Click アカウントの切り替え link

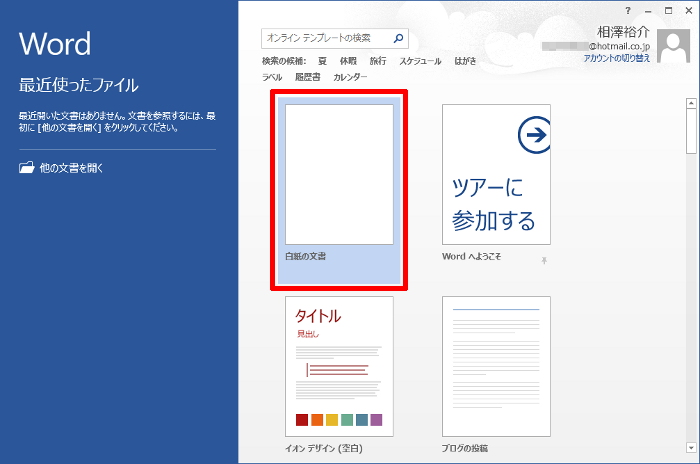click(x=617, y=58)
